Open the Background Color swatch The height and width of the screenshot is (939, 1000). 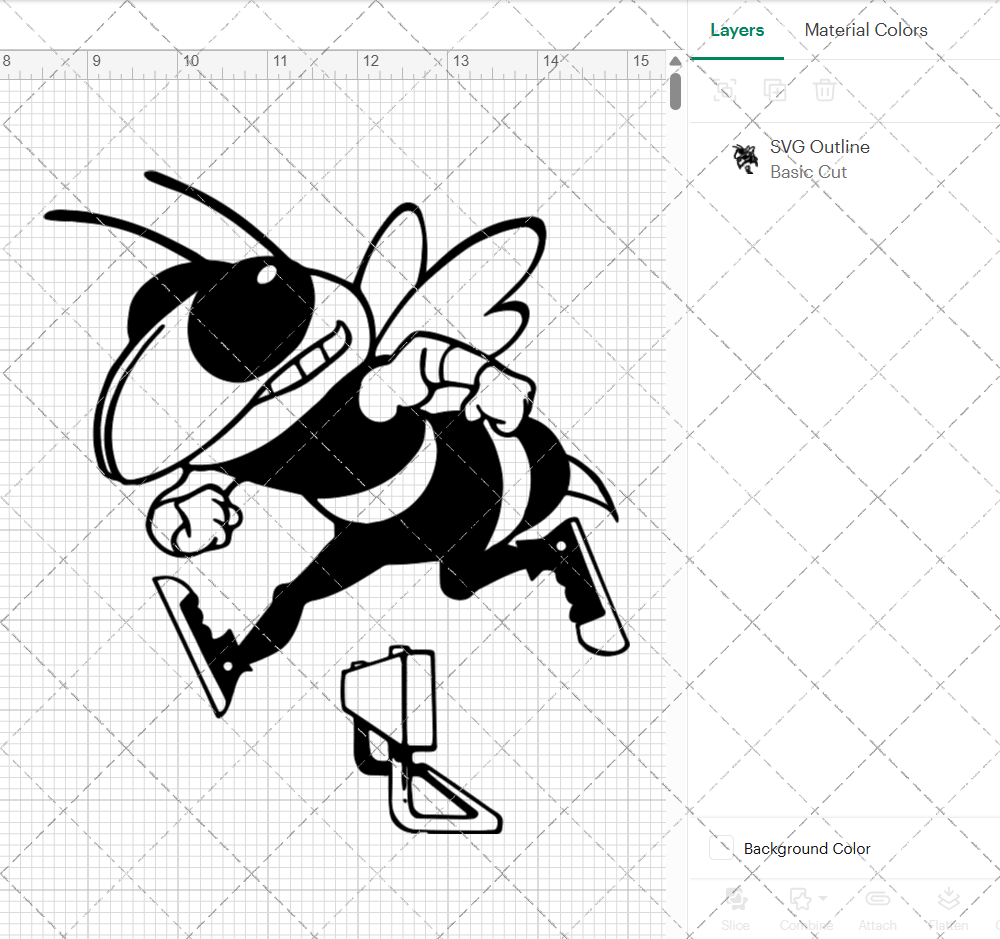pyautogui.click(x=721, y=848)
